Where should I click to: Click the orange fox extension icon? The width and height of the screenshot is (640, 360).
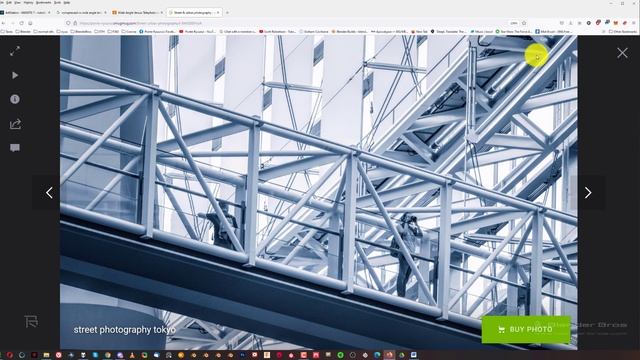point(616,23)
